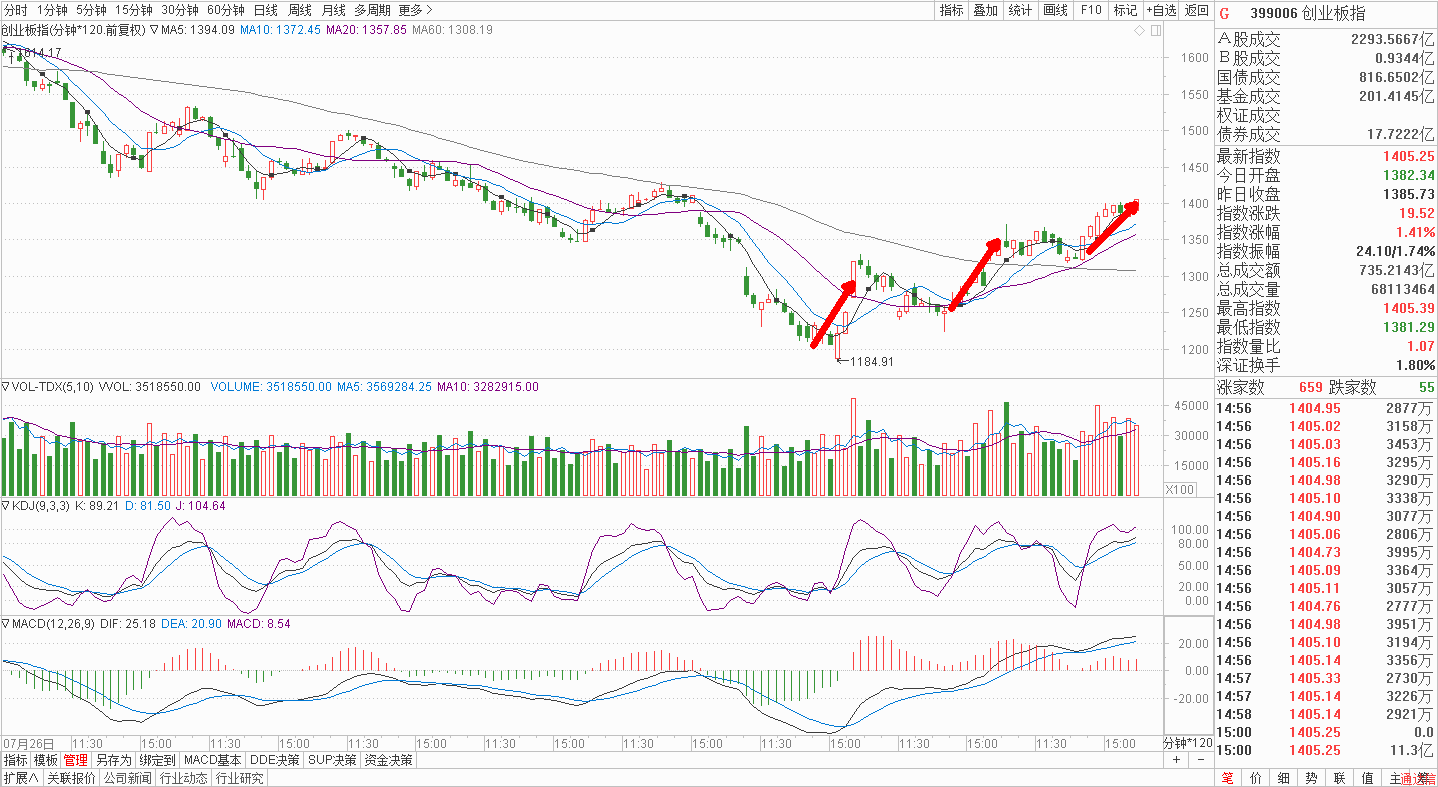Select the bottom 指标 tab
Viewport: 1438px width, 787px height.
15,760
